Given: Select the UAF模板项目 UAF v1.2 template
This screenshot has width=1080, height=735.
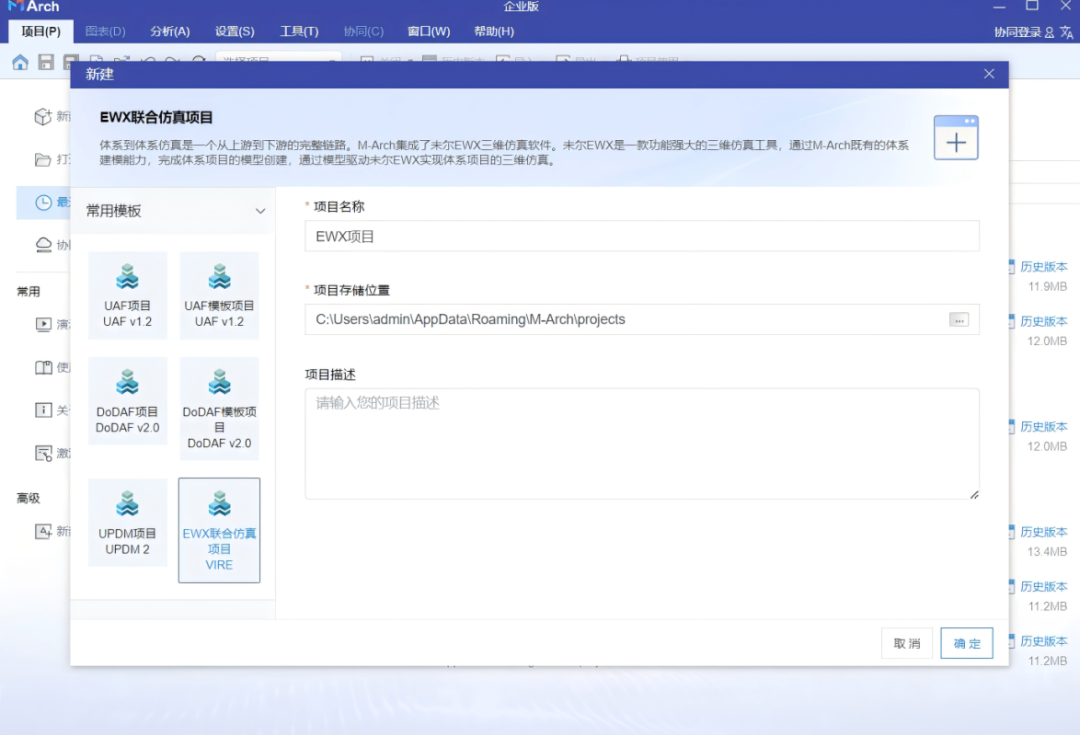Looking at the screenshot, I should 219,296.
